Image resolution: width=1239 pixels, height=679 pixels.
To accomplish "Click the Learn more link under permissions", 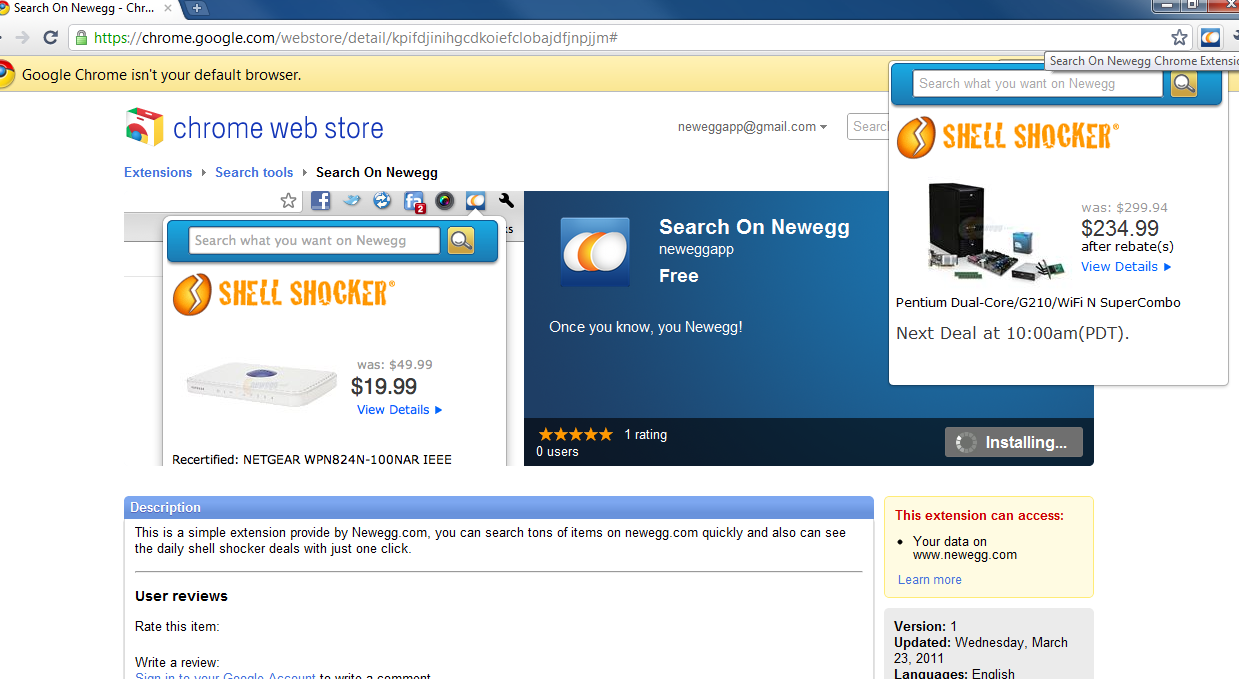I will (x=929, y=580).
